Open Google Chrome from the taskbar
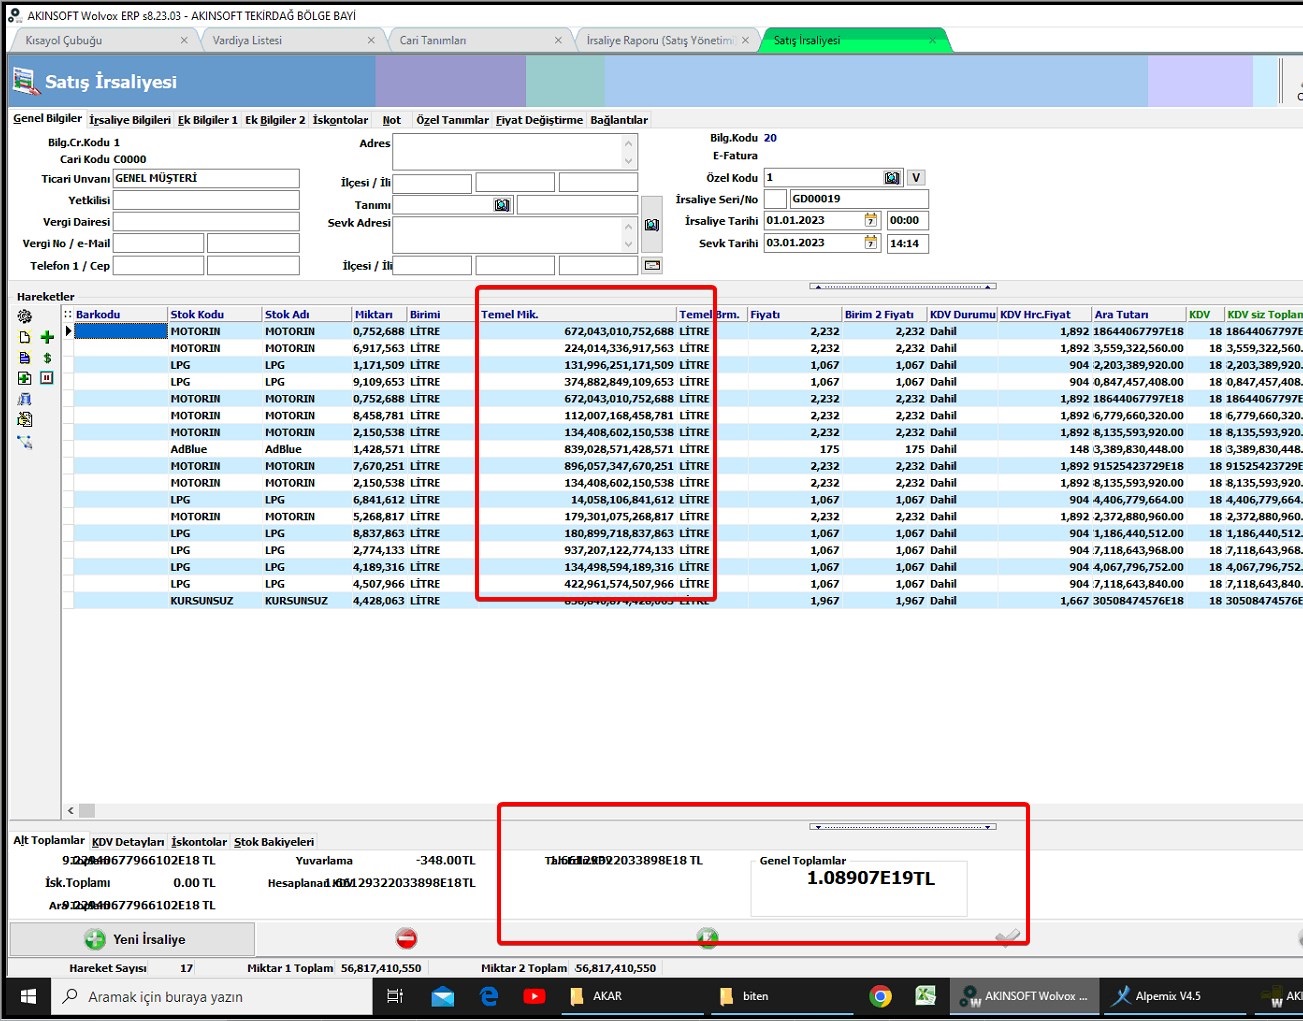Screen dimensions: 1303x1021 (x=880, y=996)
